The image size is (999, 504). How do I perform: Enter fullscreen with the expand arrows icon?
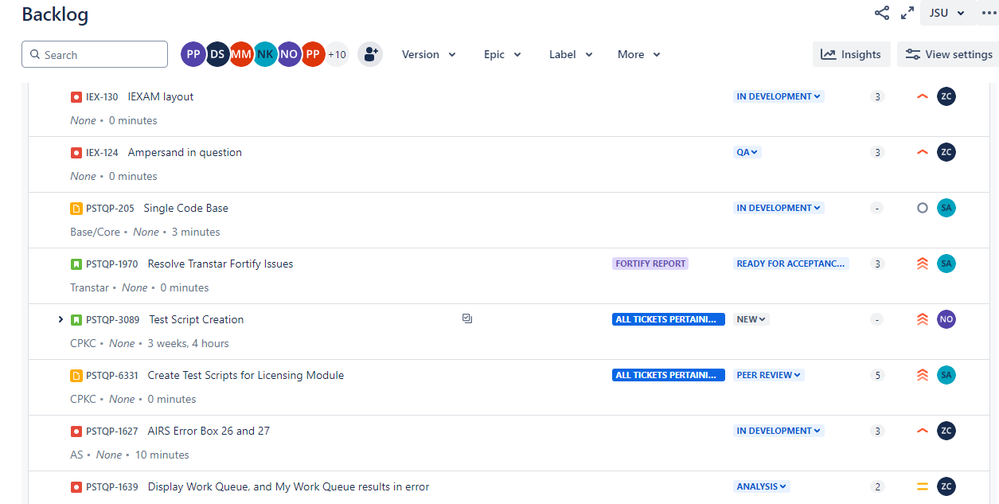click(x=907, y=13)
